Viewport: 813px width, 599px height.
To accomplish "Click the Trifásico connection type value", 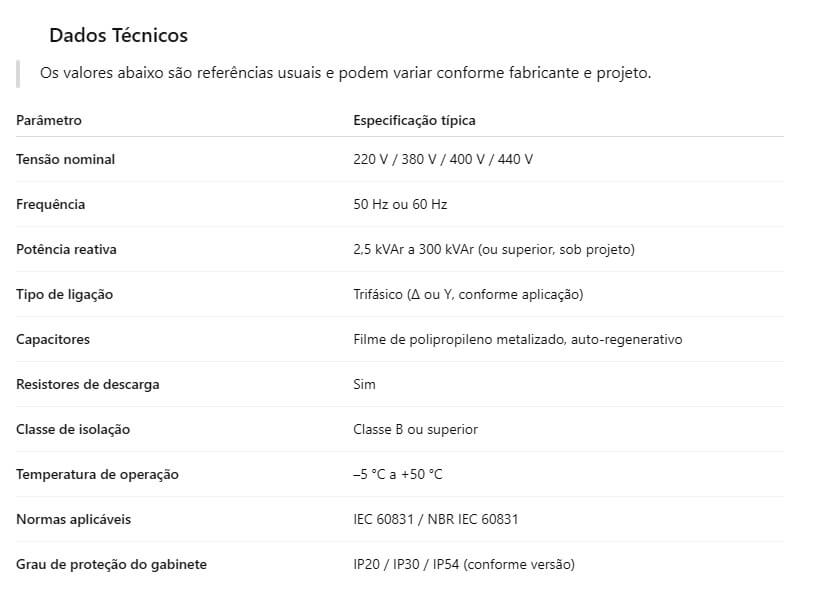I will pyautogui.click(x=468, y=294).
